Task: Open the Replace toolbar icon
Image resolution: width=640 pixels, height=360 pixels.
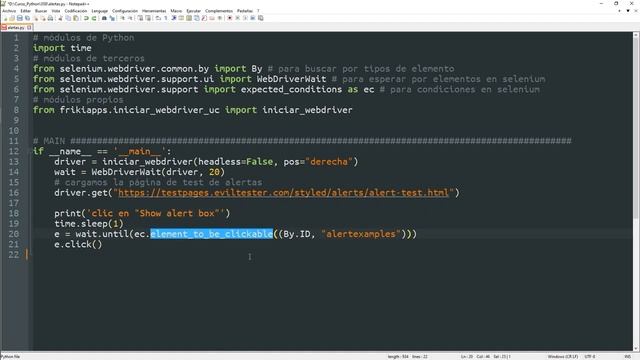Action: pyautogui.click(x=112, y=18)
